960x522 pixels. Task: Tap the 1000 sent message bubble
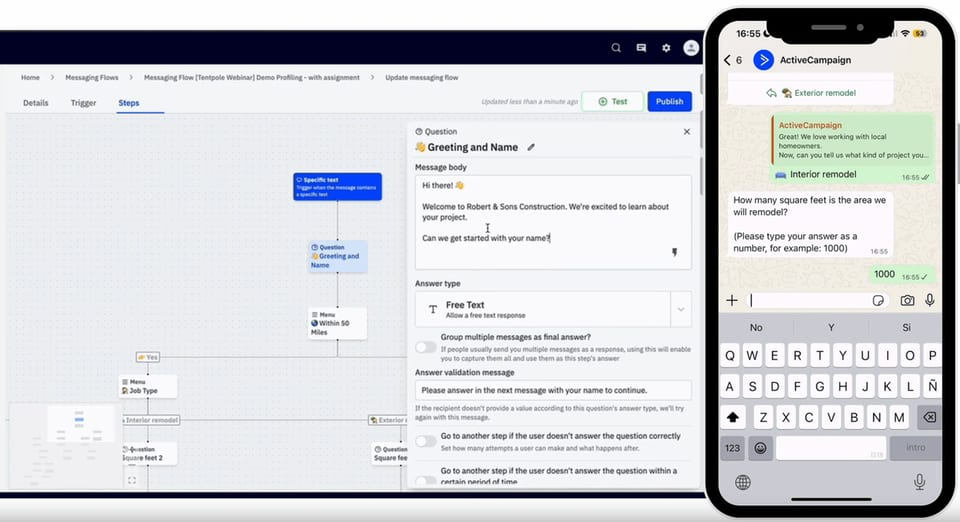(x=902, y=275)
